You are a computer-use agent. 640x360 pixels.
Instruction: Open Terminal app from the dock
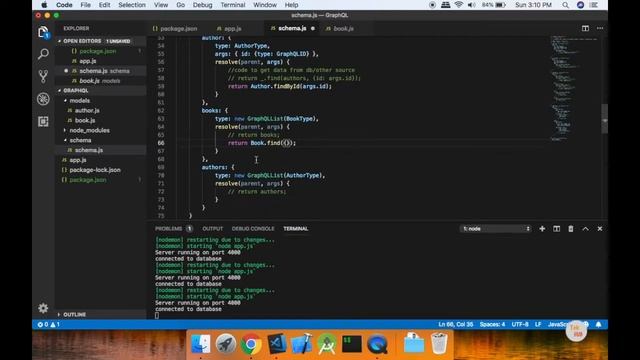click(352, 344)
